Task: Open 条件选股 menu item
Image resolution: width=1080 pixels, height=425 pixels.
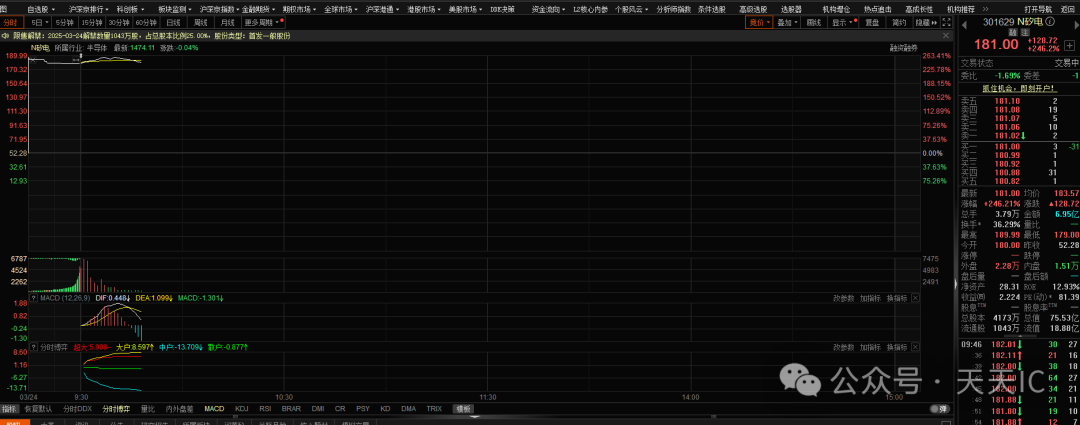Action: (x=711, y=10)
